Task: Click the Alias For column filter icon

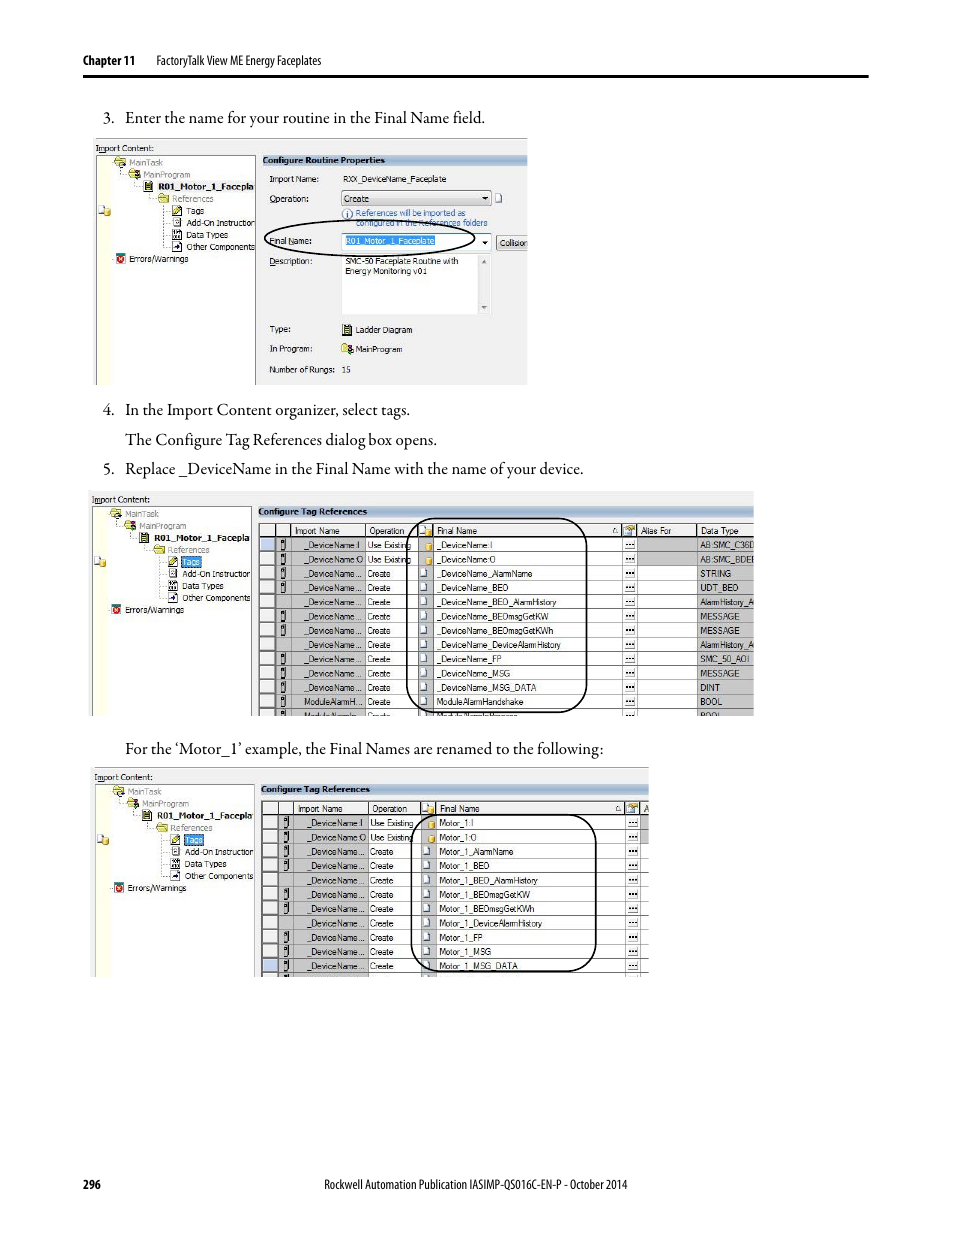Action: point(630,531)
